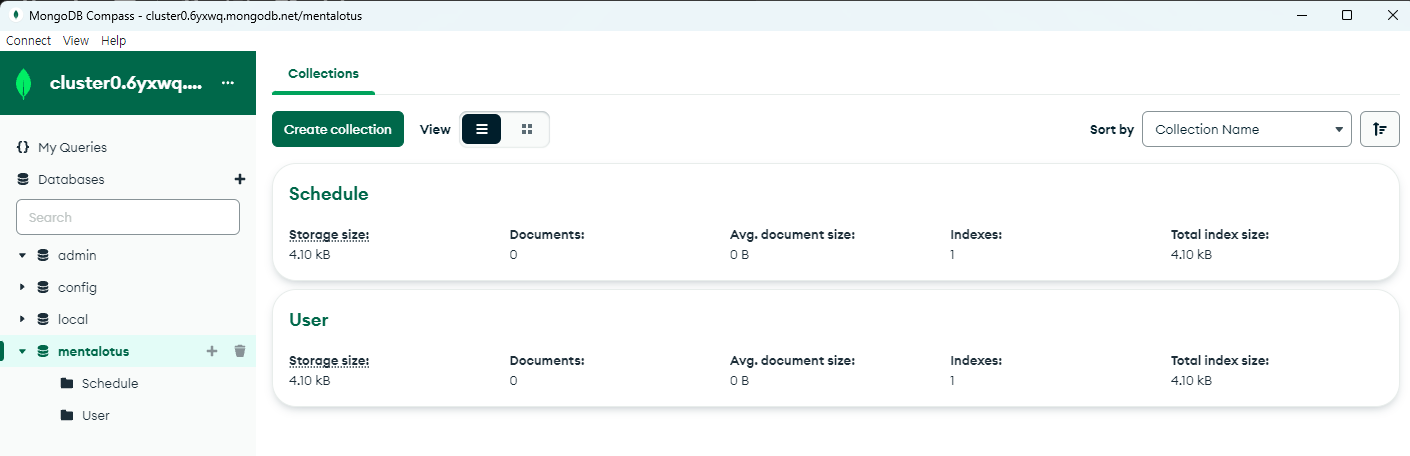
Task: Open the Sort by Collection Name dropdown
Action: tap(1247, 129)
